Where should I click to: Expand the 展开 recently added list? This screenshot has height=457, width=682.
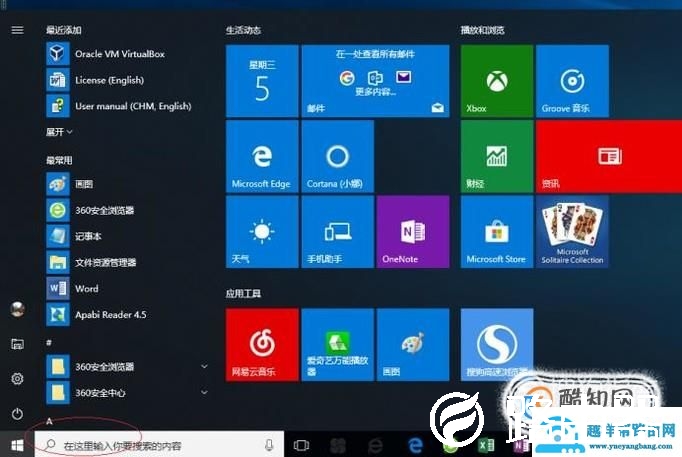(59, 132)
